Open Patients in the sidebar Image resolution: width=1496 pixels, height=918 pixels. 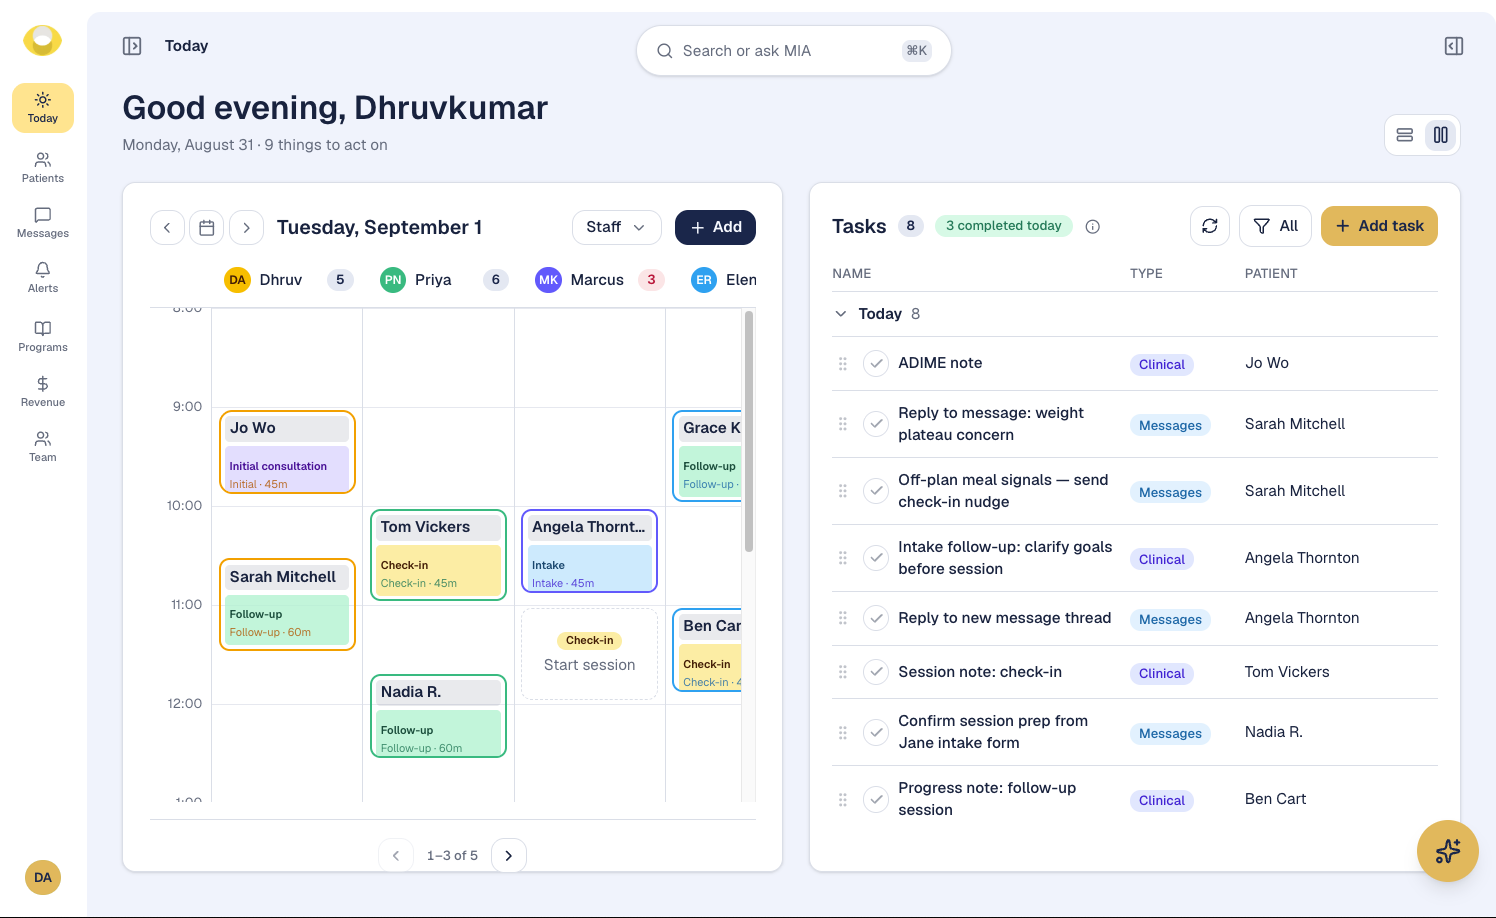click(43, 167)
